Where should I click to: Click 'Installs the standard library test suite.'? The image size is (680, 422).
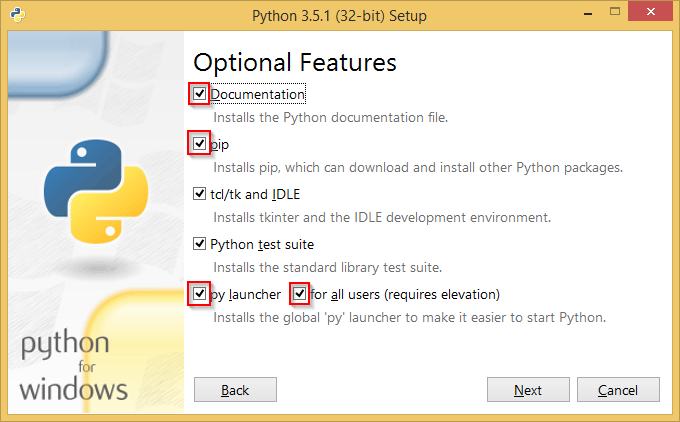[327, 267]
